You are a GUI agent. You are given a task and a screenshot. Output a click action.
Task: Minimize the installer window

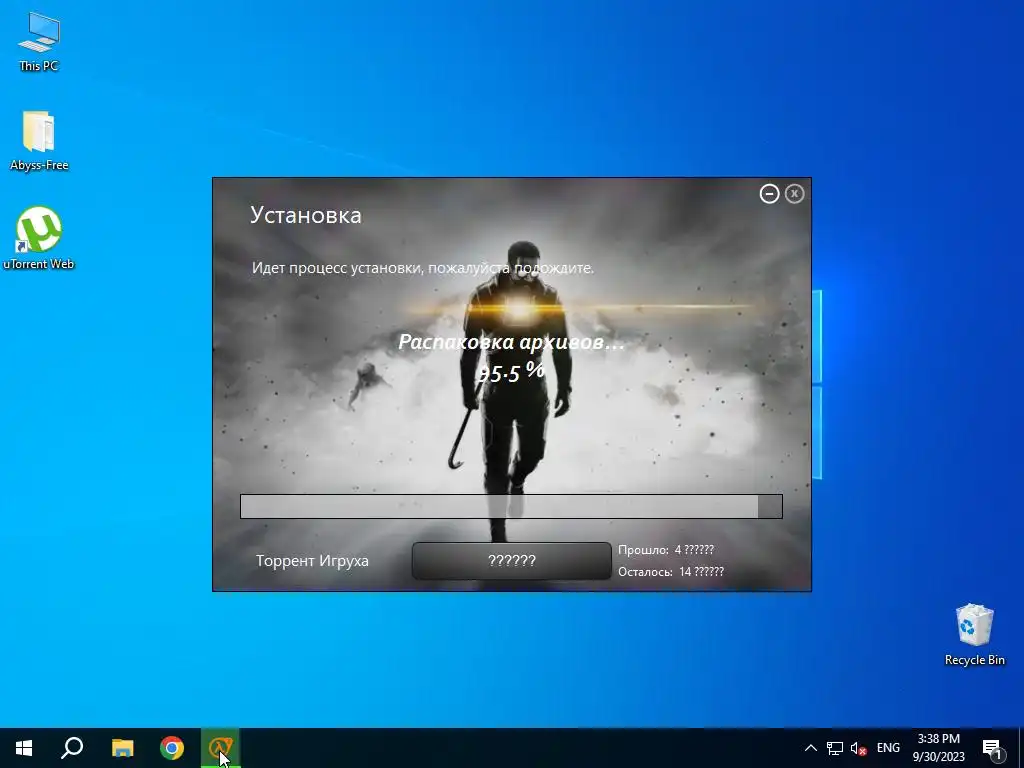(x=769, y=194)
